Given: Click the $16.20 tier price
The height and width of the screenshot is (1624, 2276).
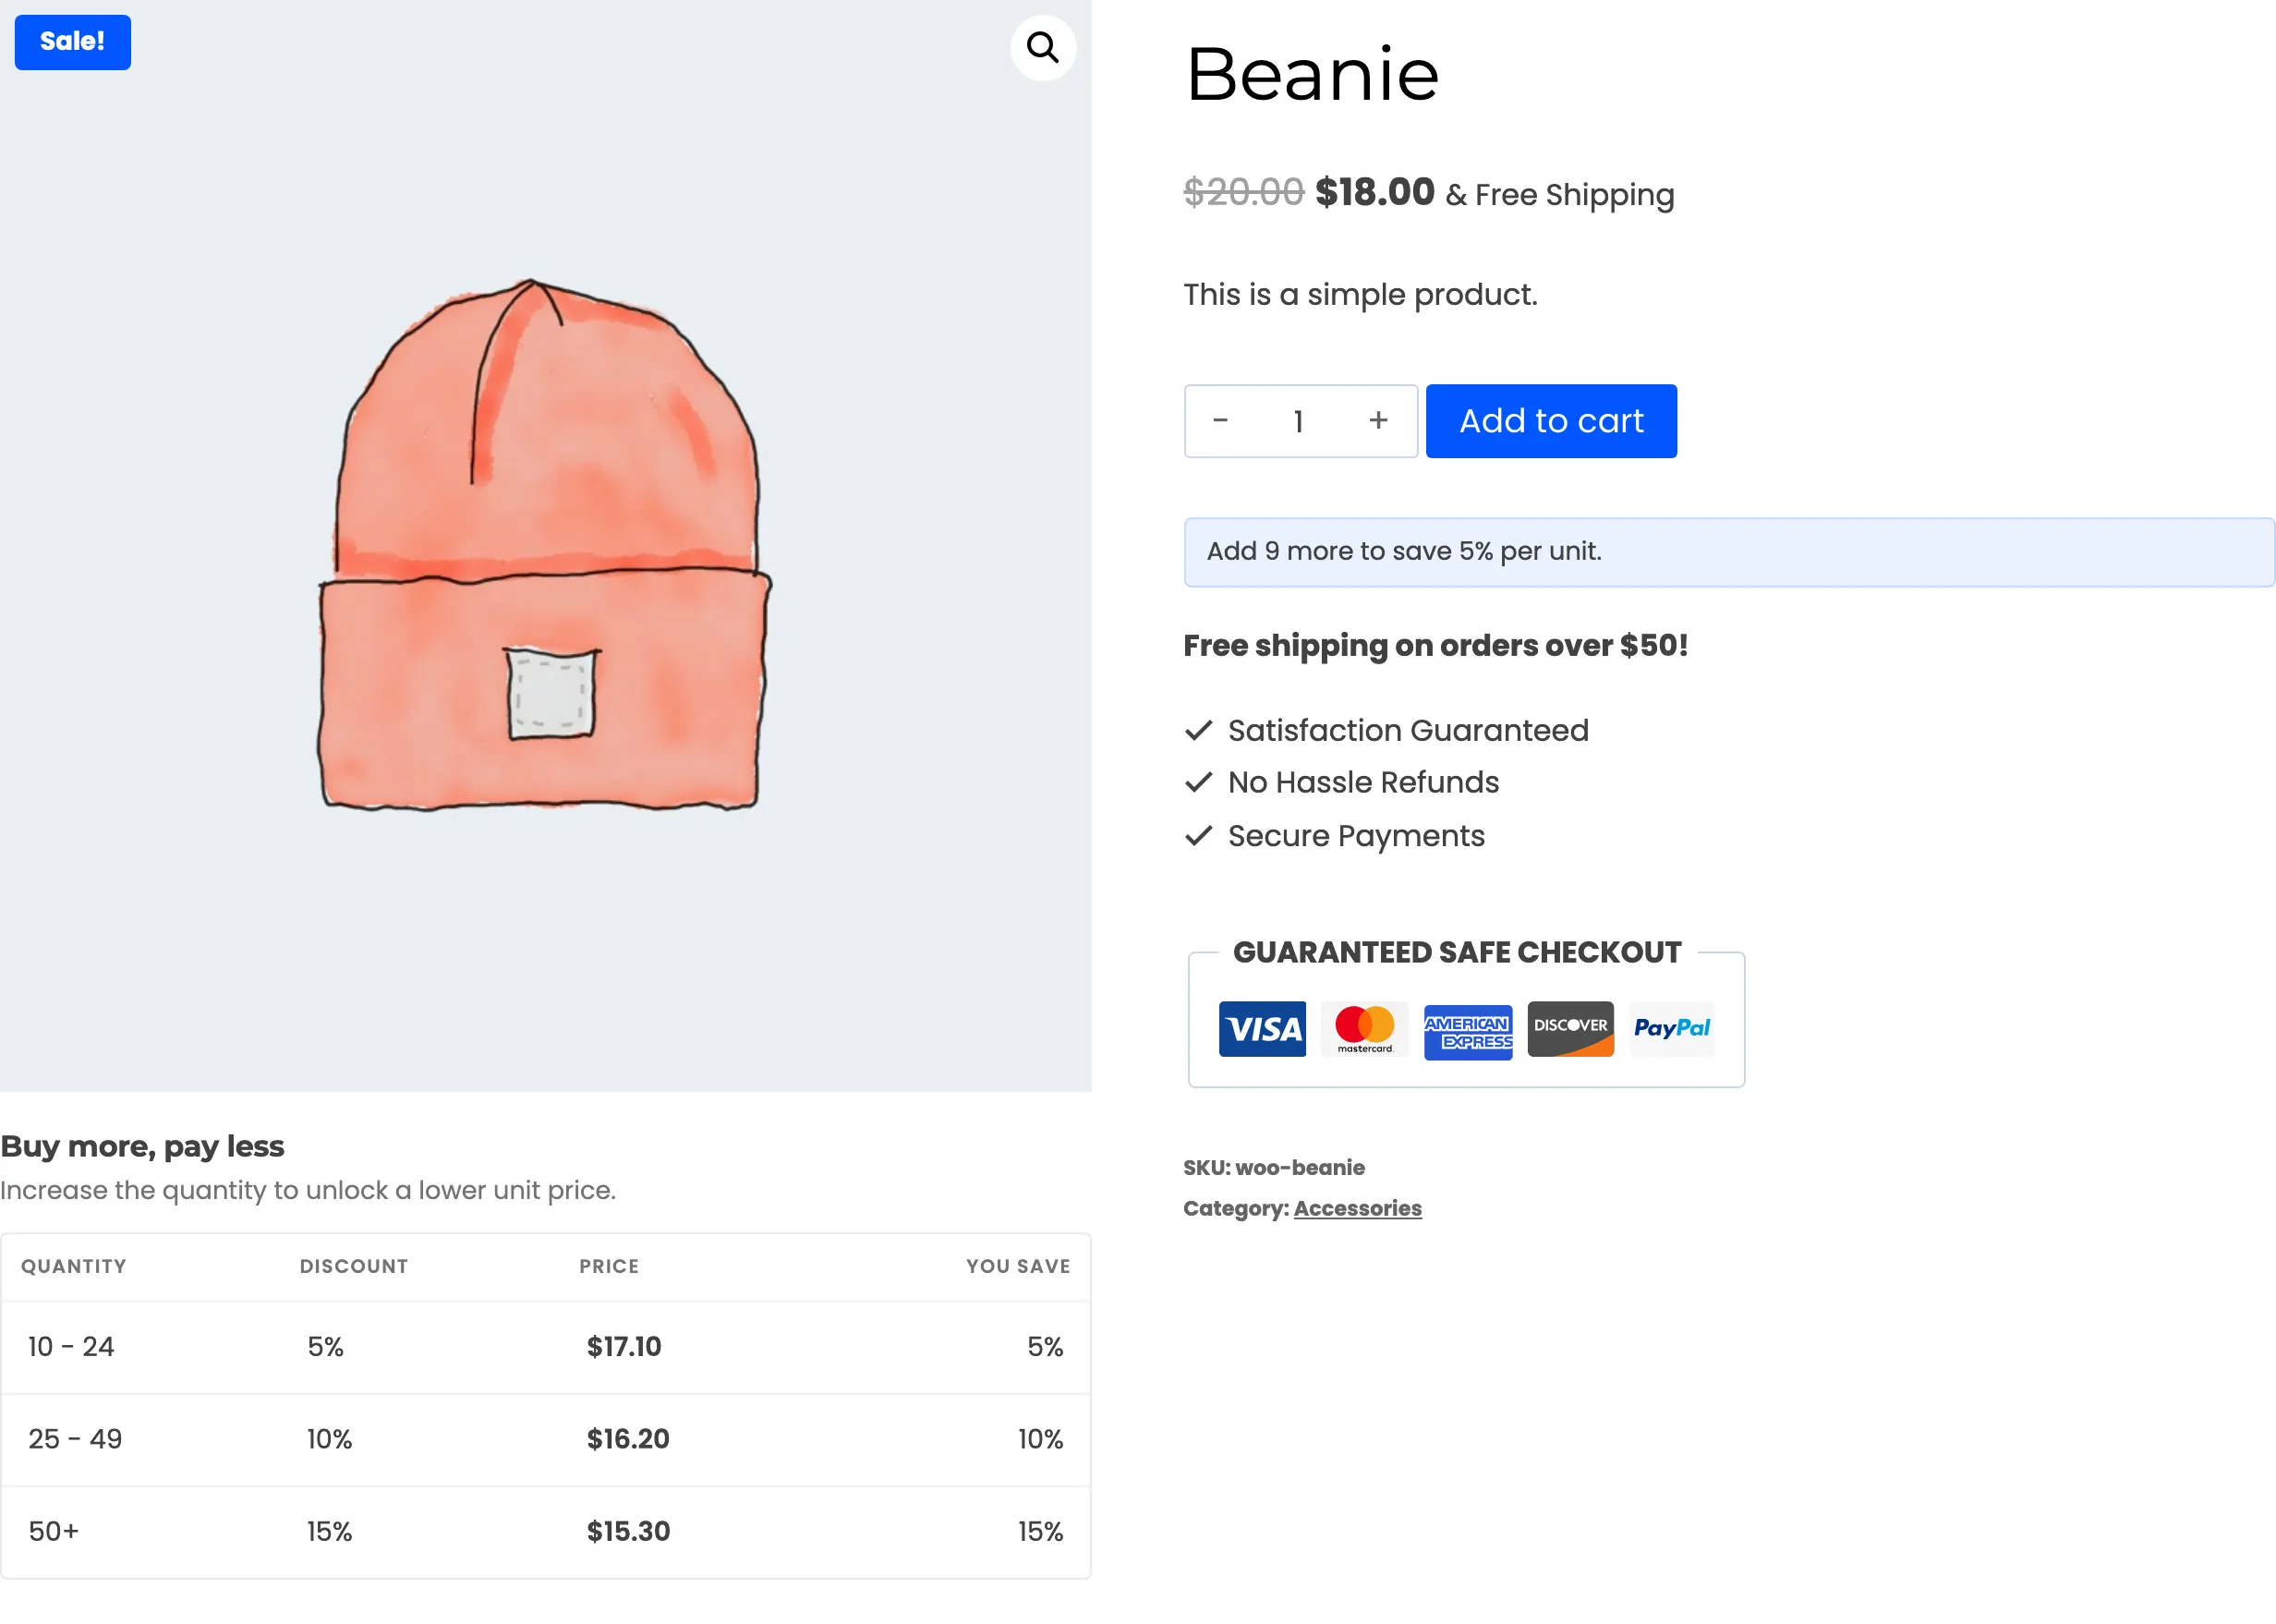Looking at the screenshot, I should (627, 1438).
